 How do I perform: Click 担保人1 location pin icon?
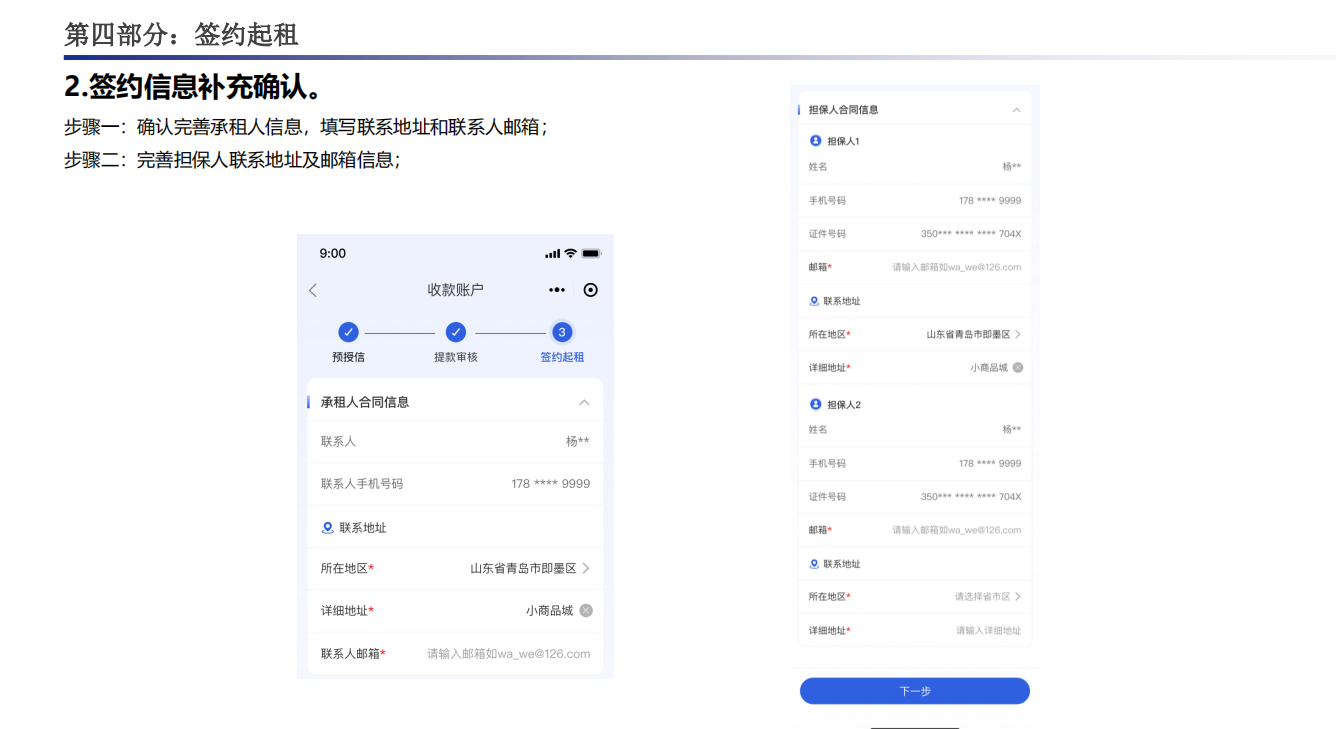(814, 301)
